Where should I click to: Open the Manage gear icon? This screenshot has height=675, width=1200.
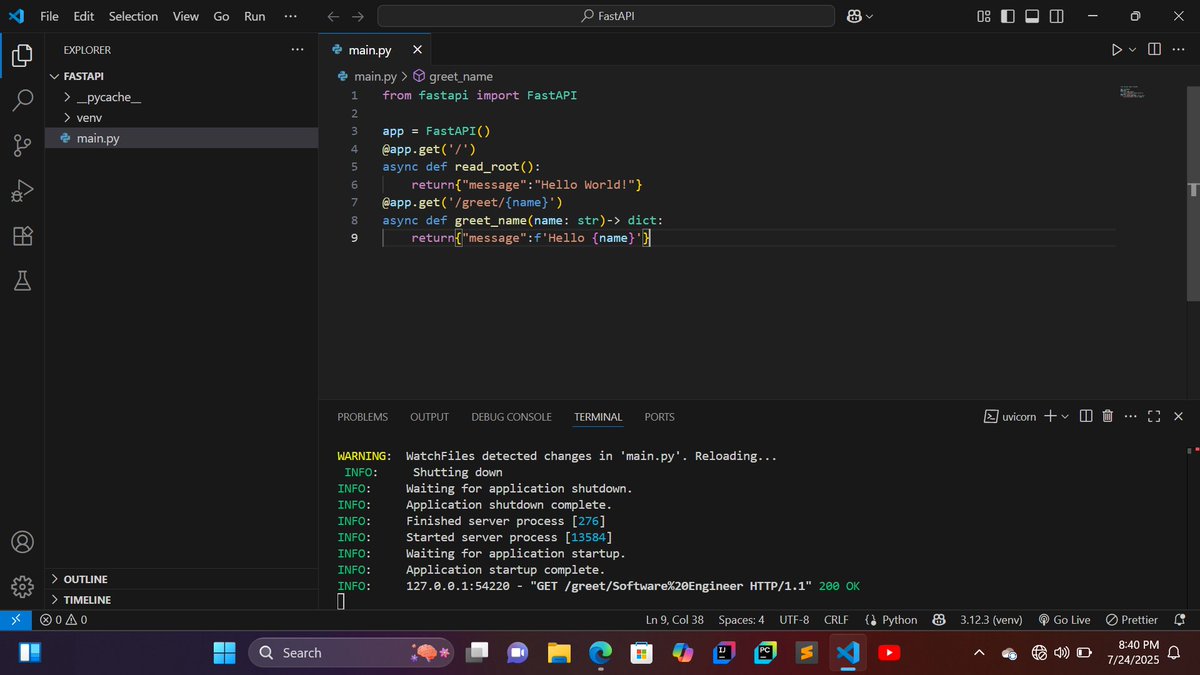click(22, 586)
